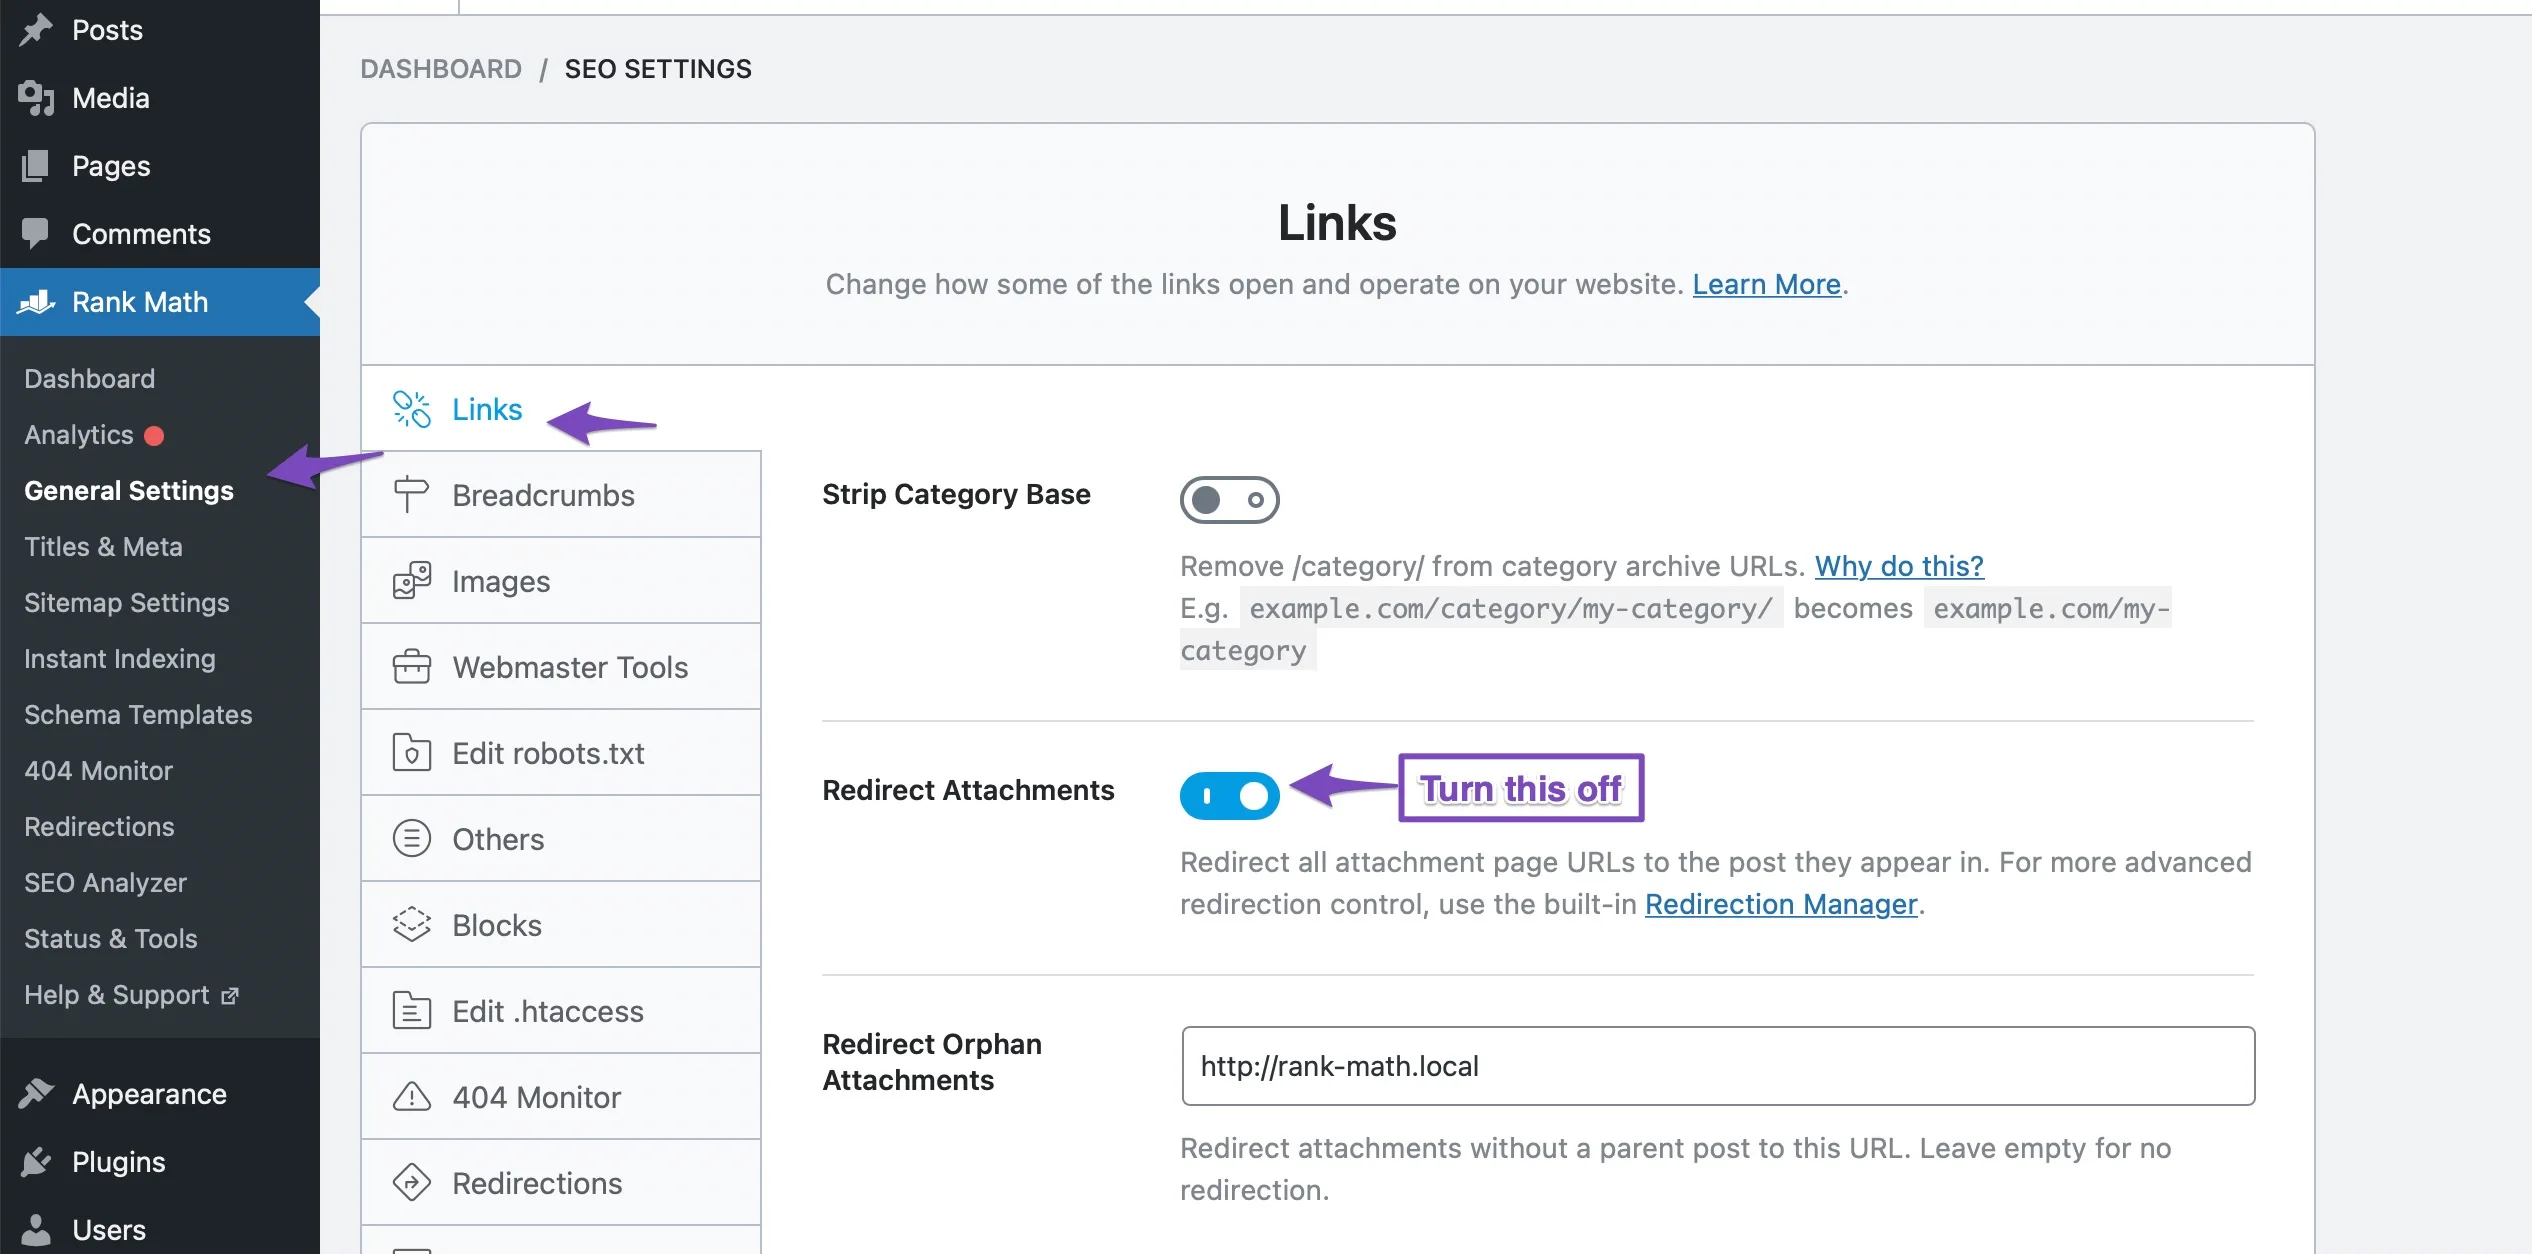Click the Users person icon
The width and height of the screenshot is (2532, 1254).
[36, 1230]
